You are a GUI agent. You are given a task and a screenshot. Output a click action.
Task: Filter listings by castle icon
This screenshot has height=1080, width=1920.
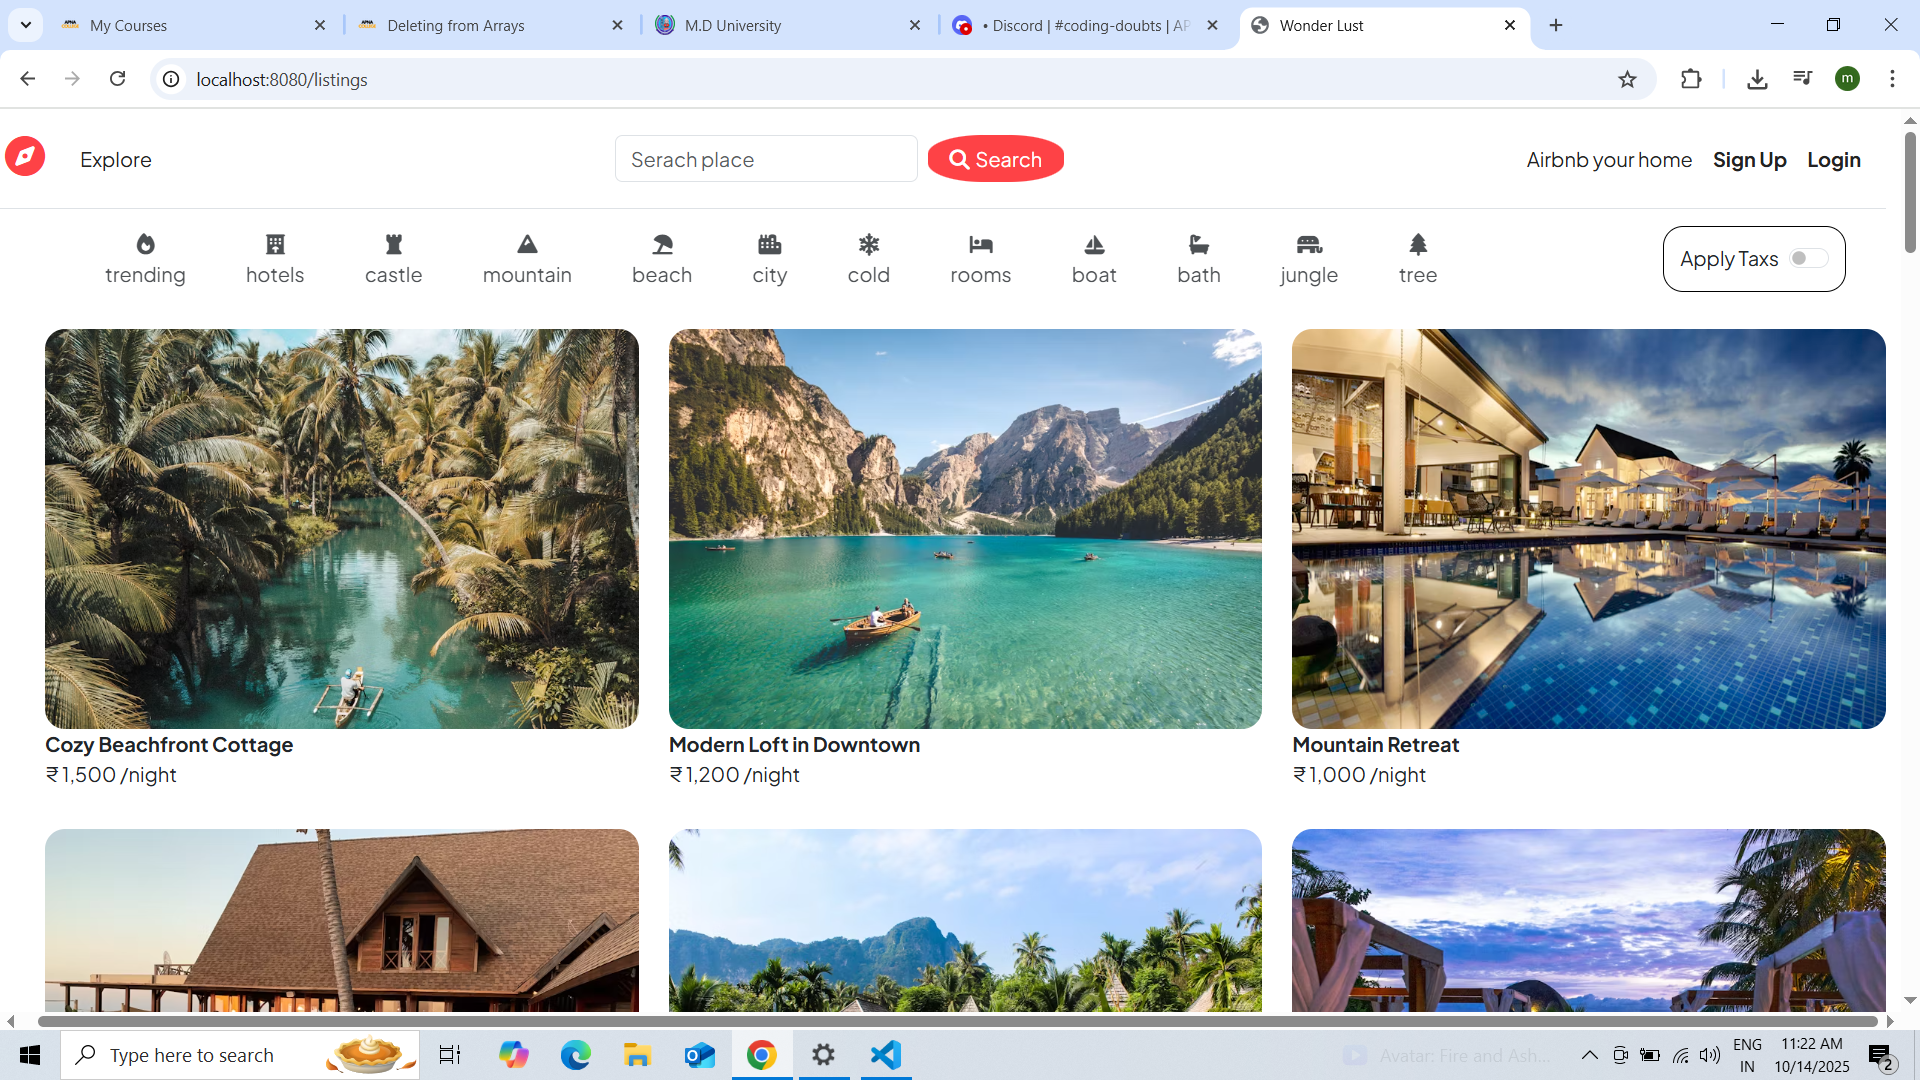[x=394, y=244]
